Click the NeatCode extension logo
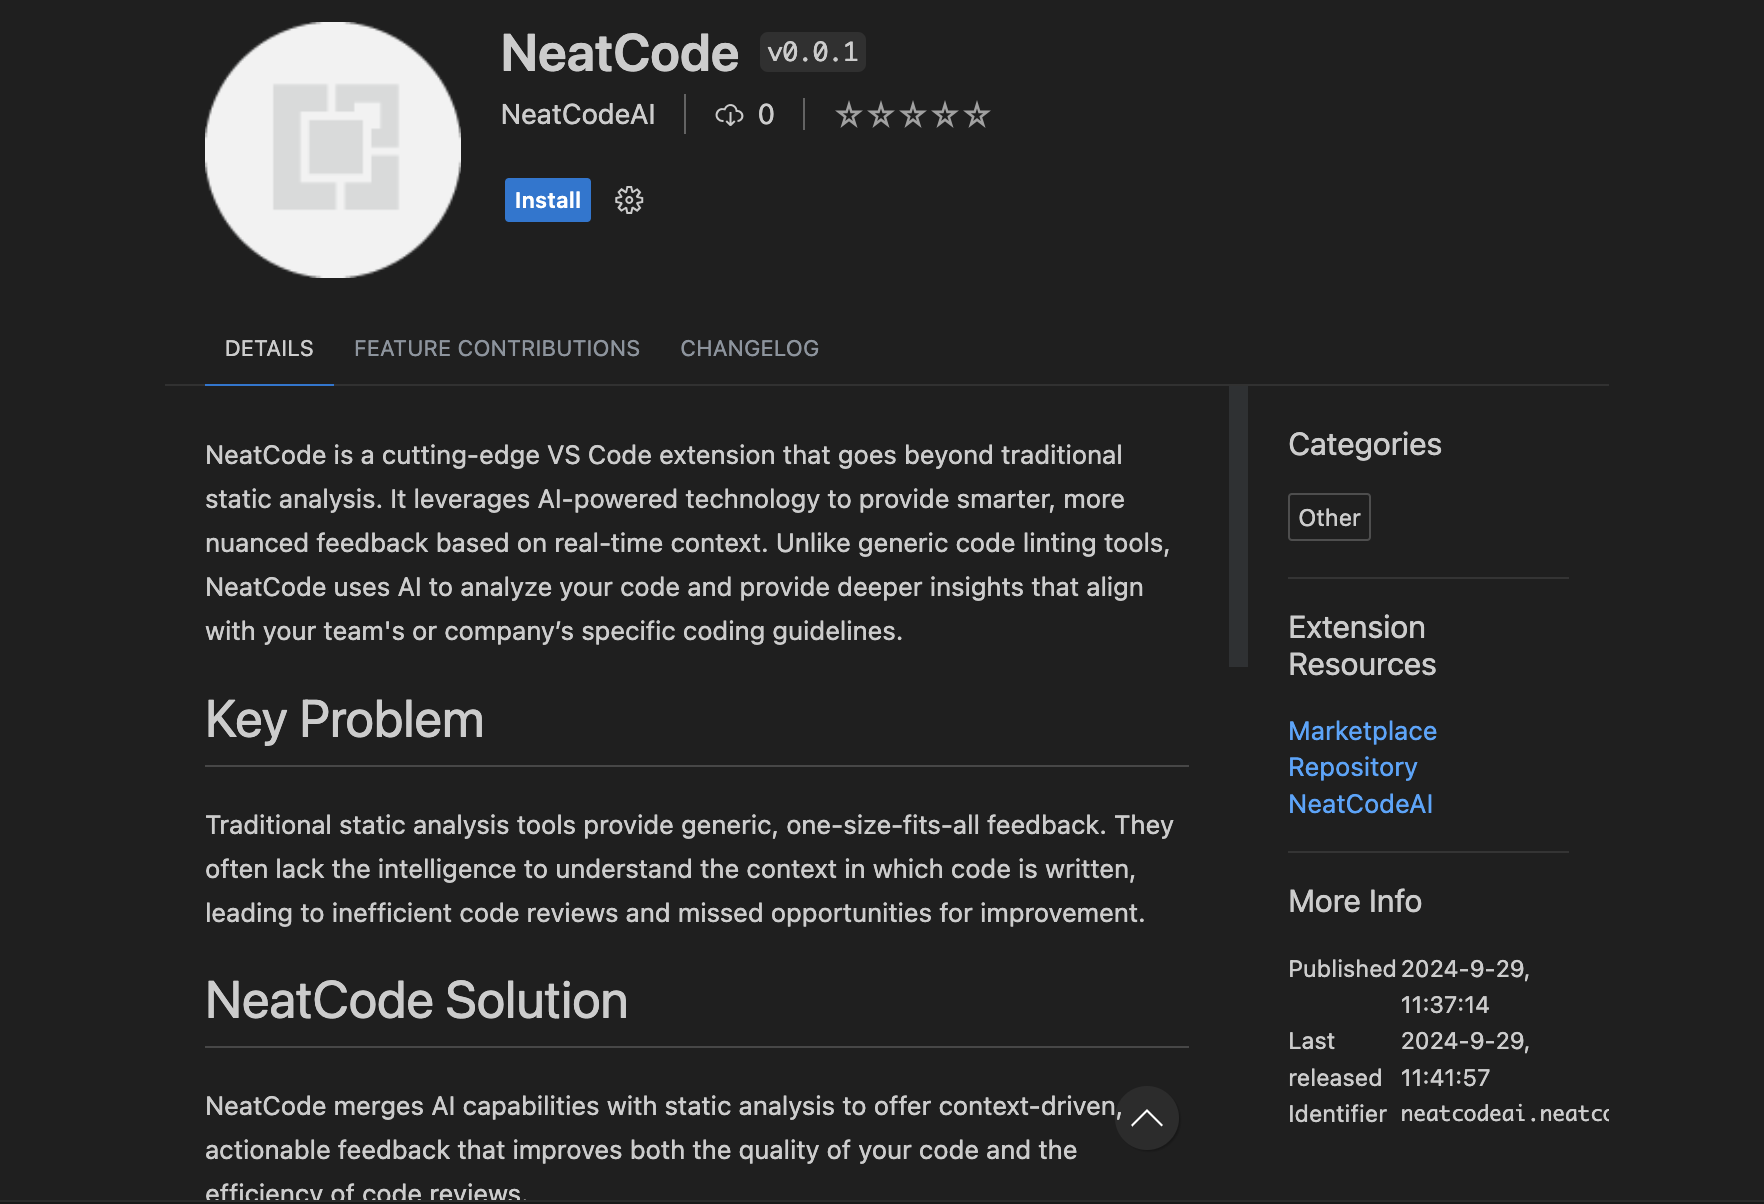1764x1204 pixels. point(333,150)
